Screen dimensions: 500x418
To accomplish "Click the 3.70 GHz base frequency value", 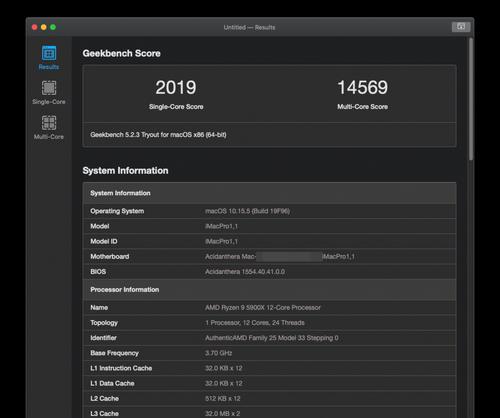I will 219,353.
